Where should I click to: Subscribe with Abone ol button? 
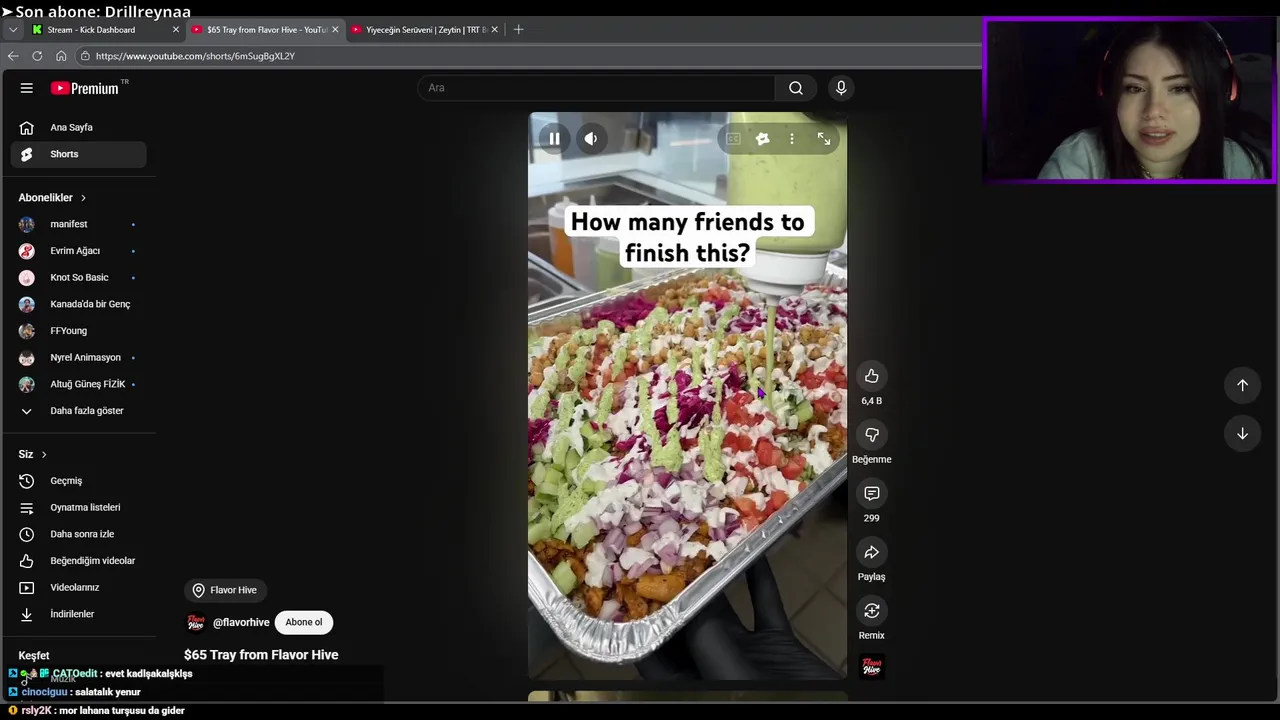(x=304, y=622)
